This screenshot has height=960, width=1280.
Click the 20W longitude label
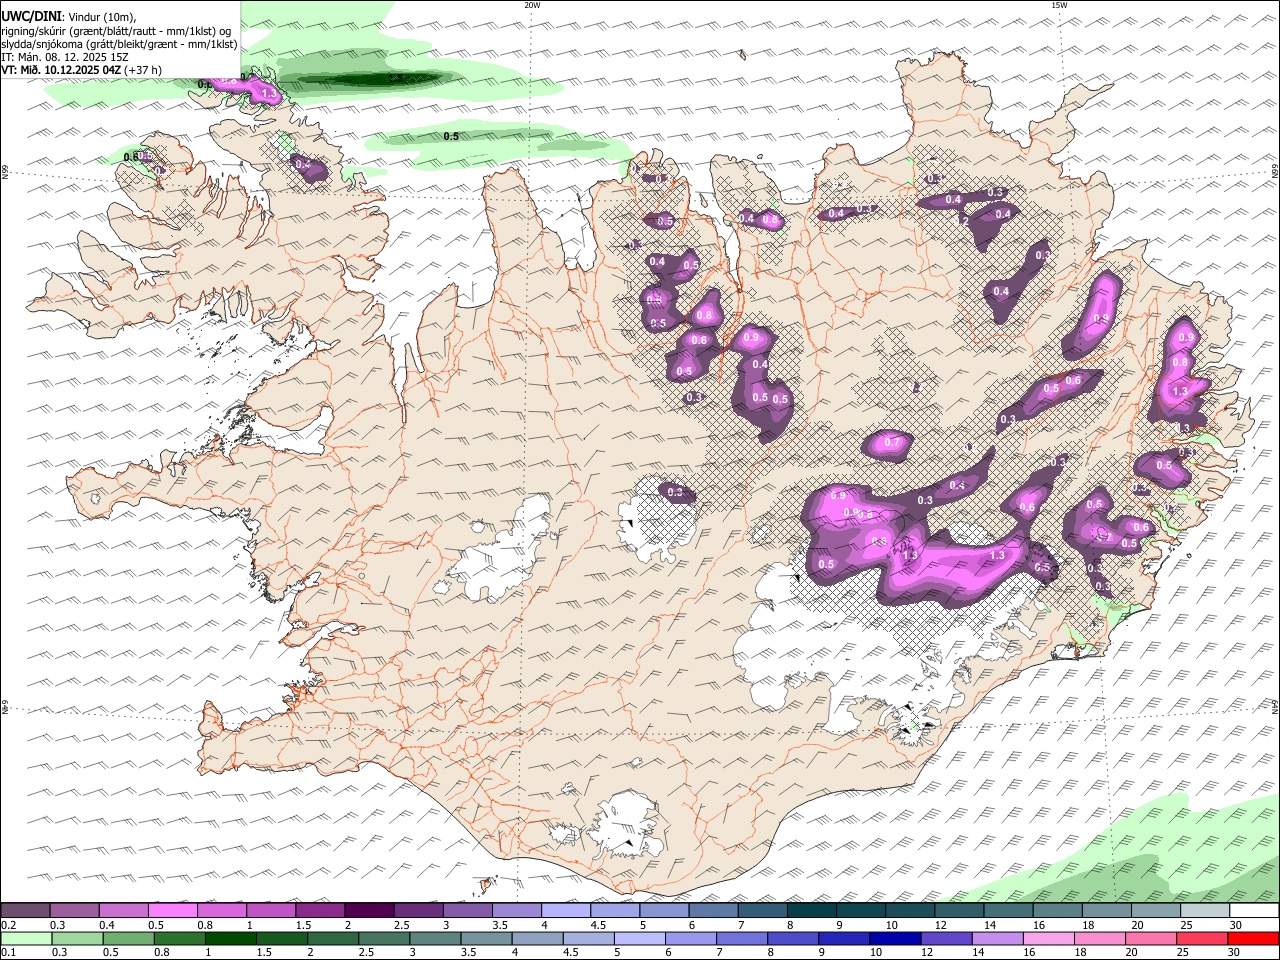[x=532, y=5]
